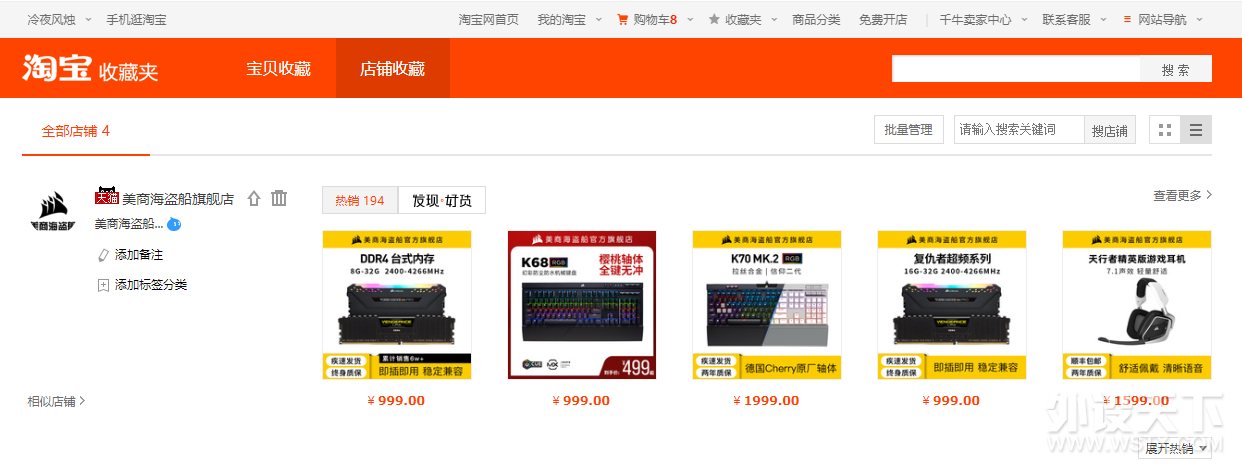Viewport: 1242px width, 471px height.
Task: Click the truncated 美商海盗船... seller name
Action: (129, 224)
